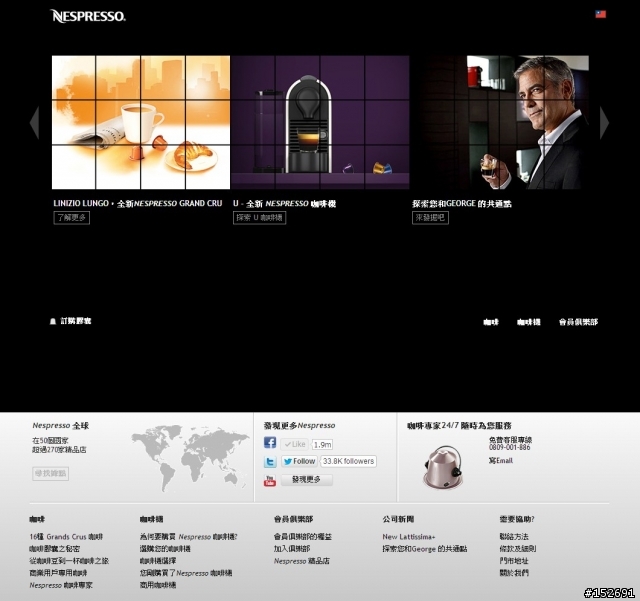Open the 咖啡機選擇 link
Viewport: 640px width, 601px height.
[x=158, y=561]
